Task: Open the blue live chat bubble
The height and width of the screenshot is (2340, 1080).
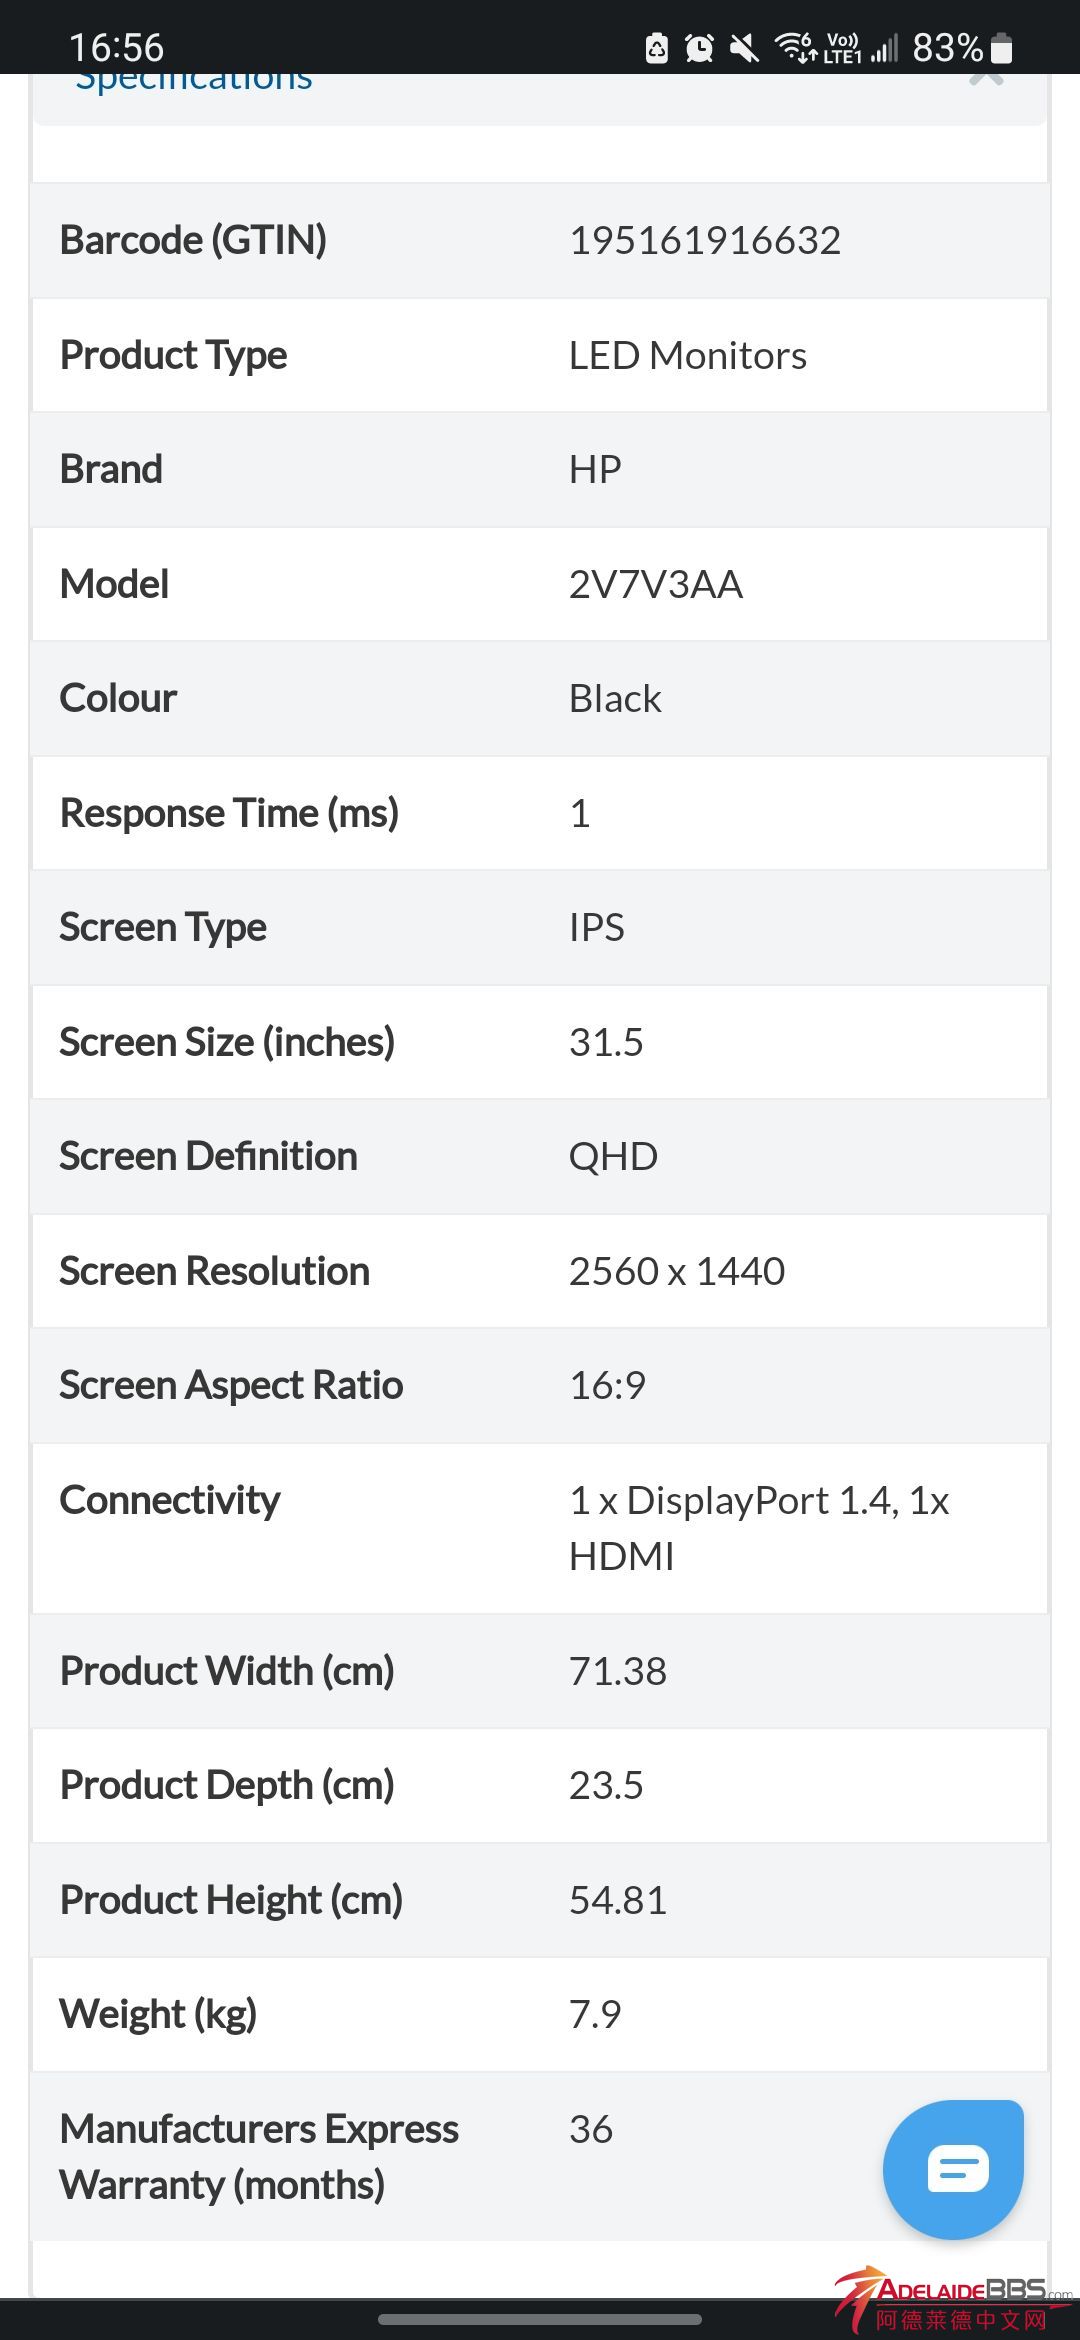Action: [x=953, y=2168]
